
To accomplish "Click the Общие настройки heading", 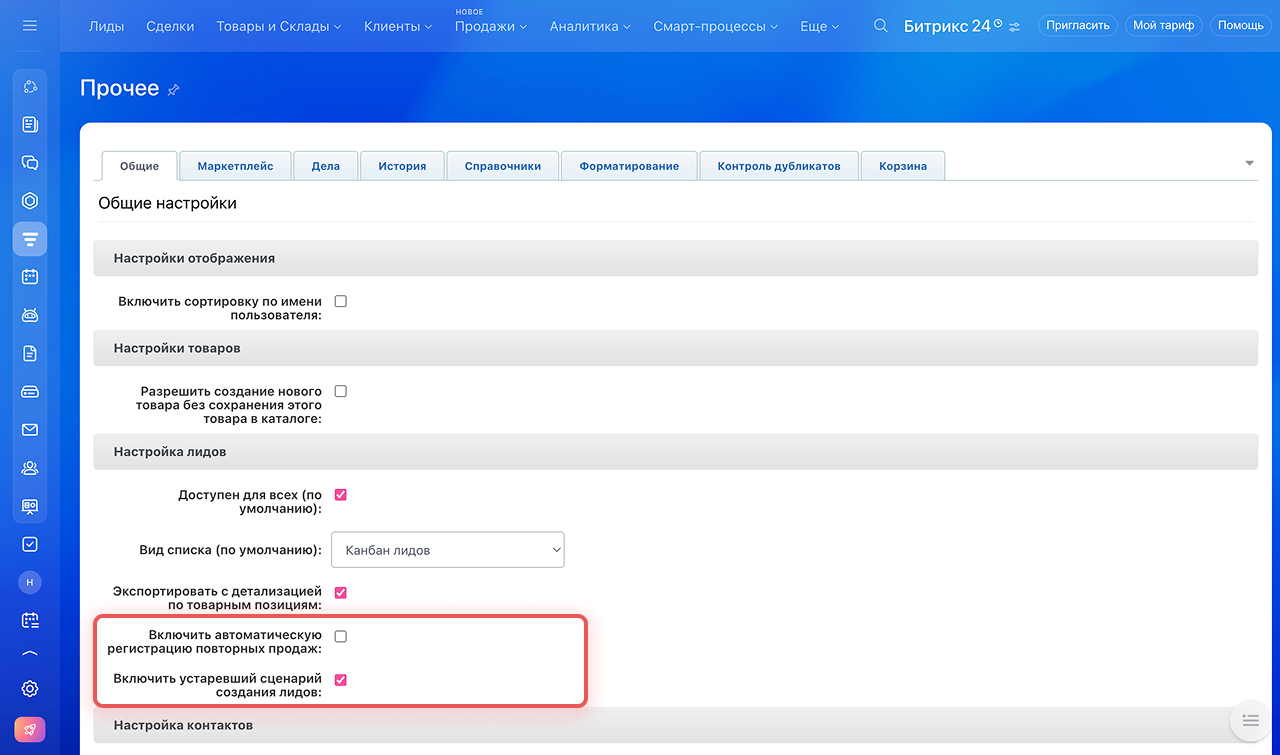I will point(167,203).
